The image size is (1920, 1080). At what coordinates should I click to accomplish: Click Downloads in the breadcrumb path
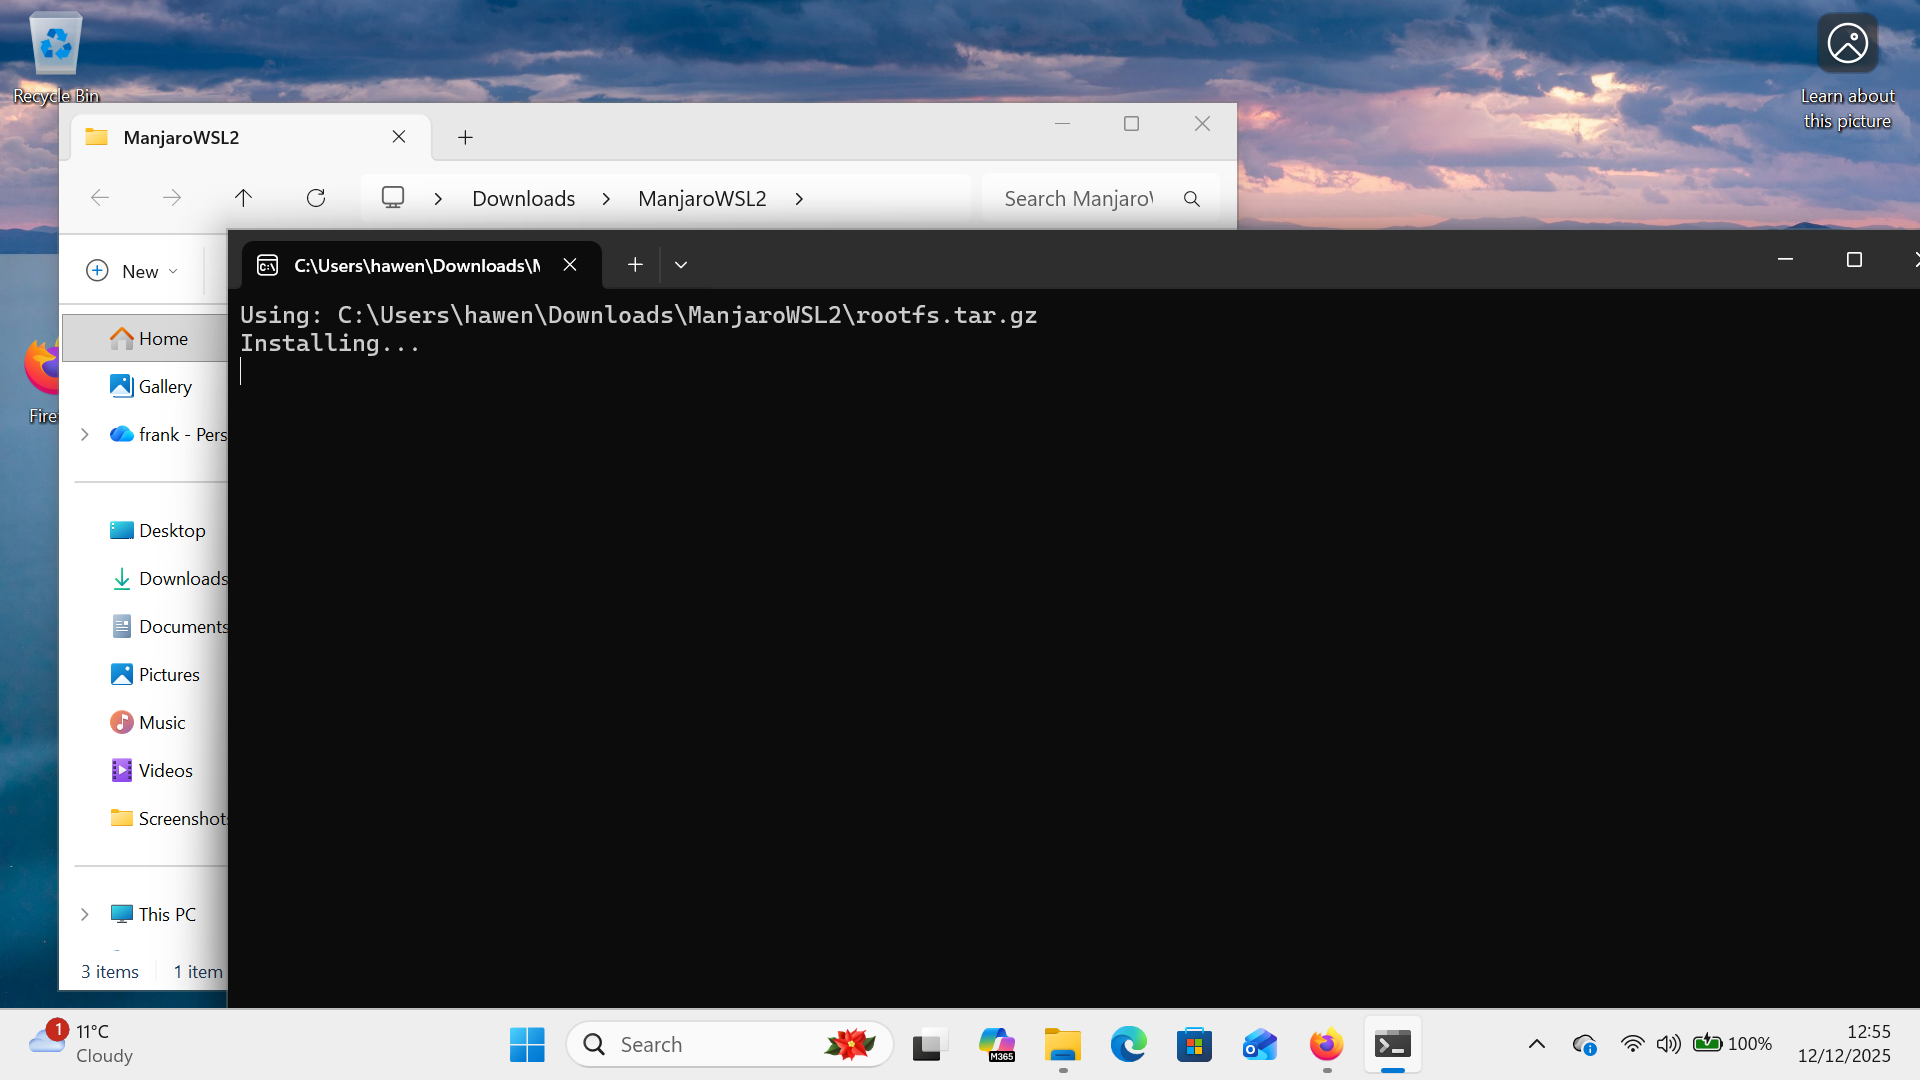point(523,198)
